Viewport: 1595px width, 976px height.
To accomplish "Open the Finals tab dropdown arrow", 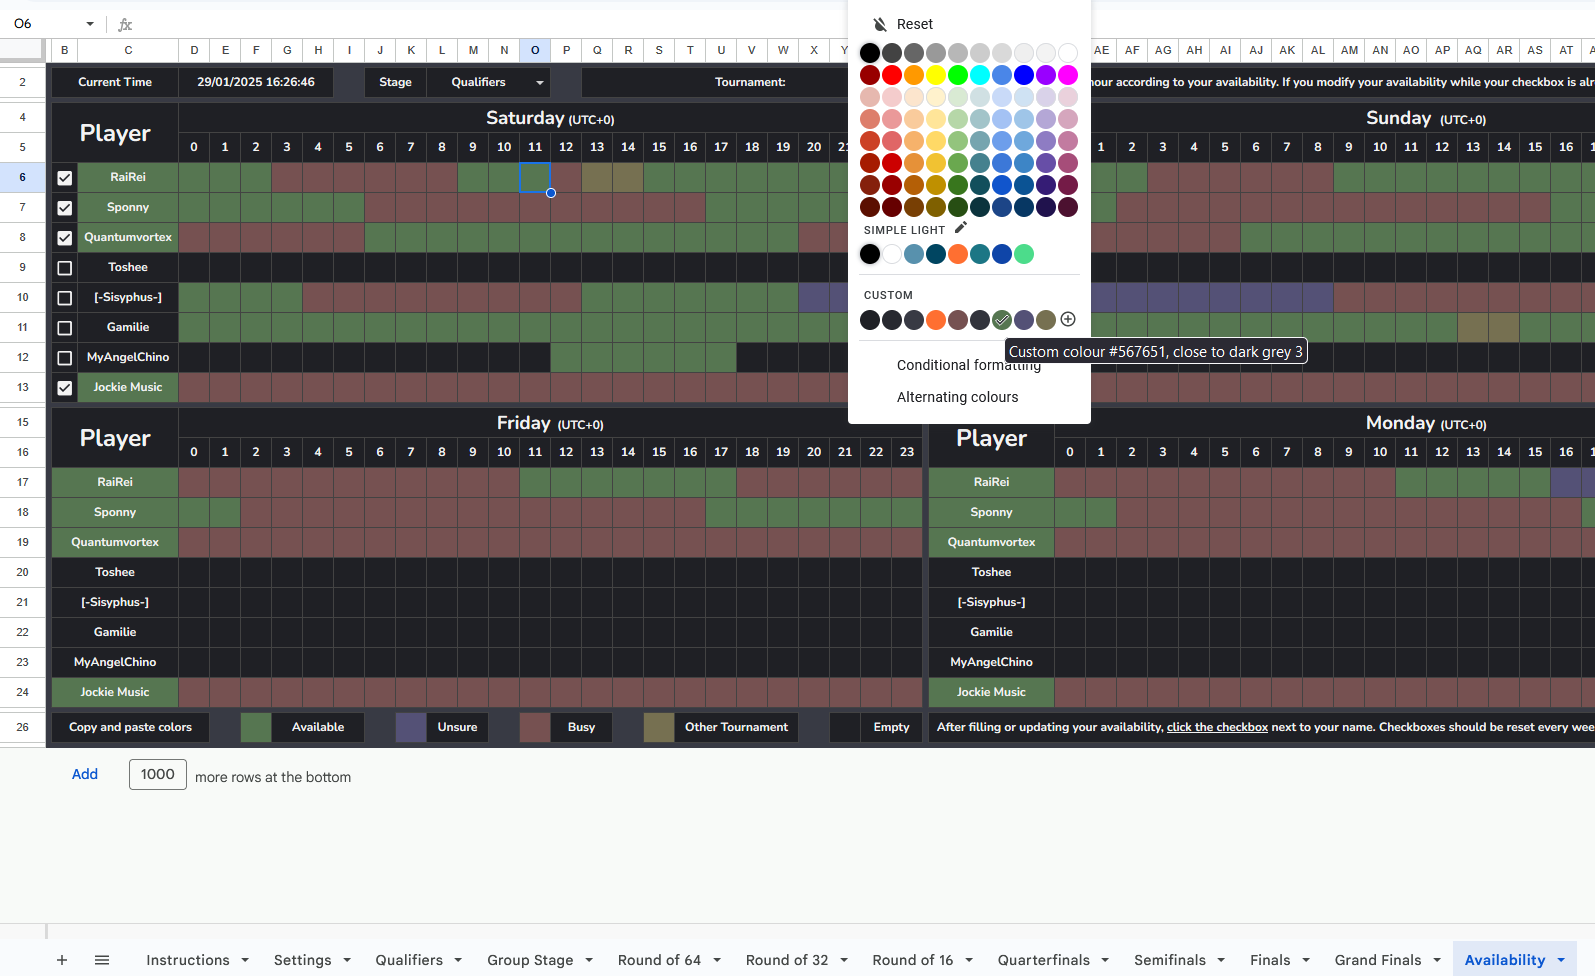I will [1306, 960].
